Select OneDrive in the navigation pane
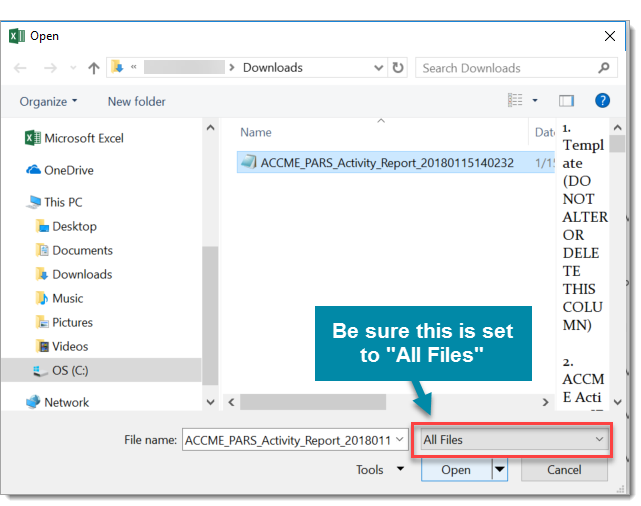 pyautogui.click(x=68, y=170)
